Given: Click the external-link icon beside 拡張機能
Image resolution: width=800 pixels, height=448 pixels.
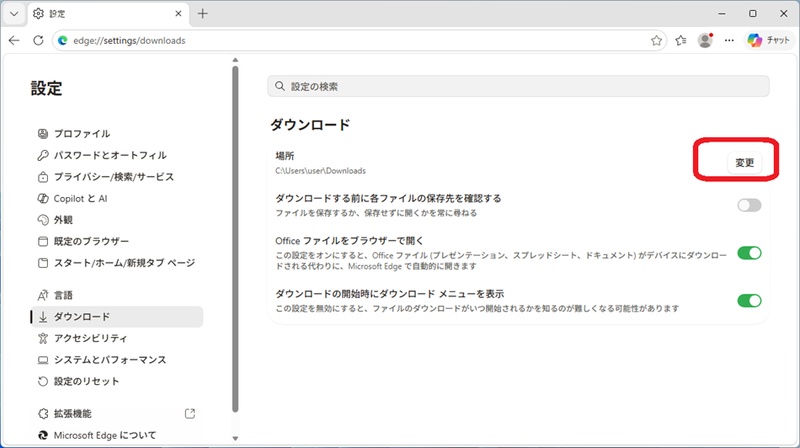Looking at the screenshot, I should 190,414.
